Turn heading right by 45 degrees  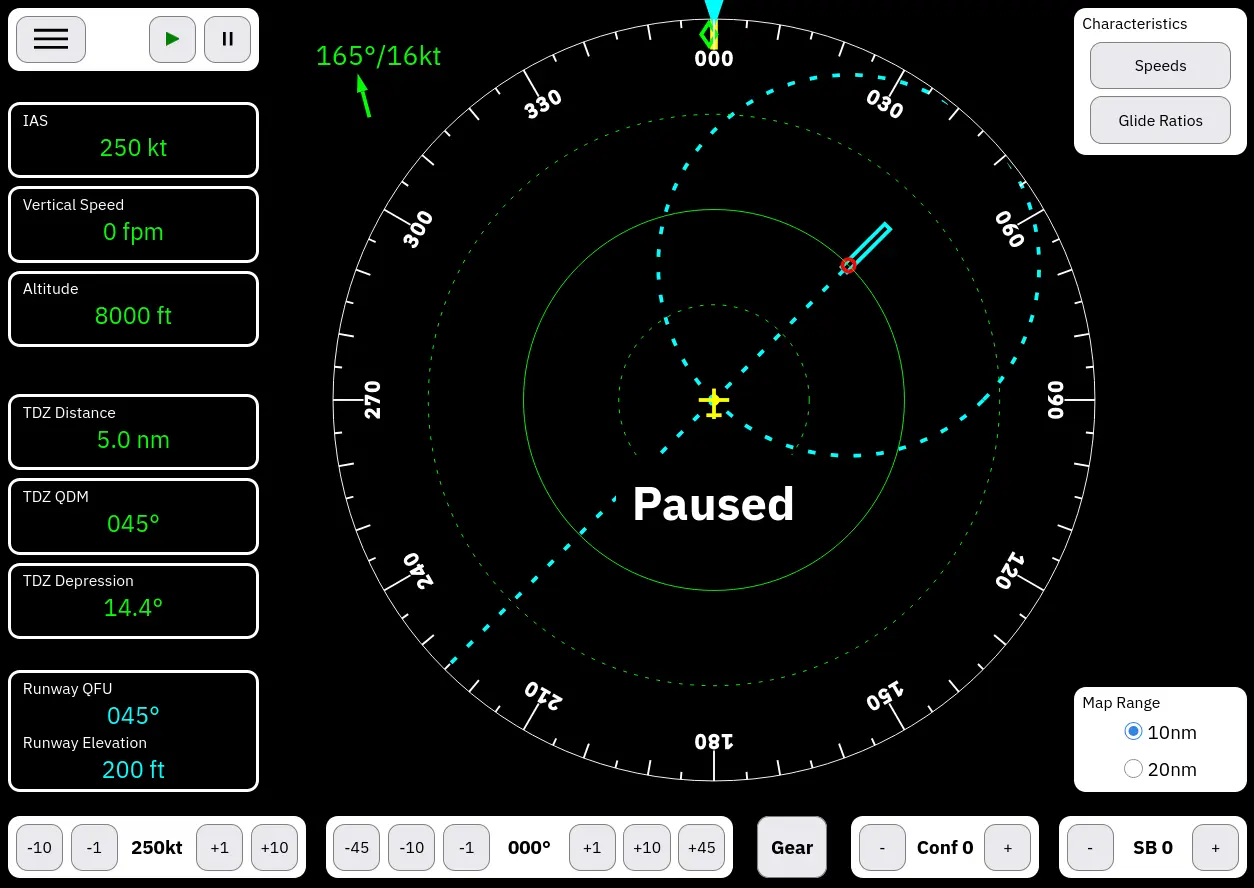coord(702,847)
